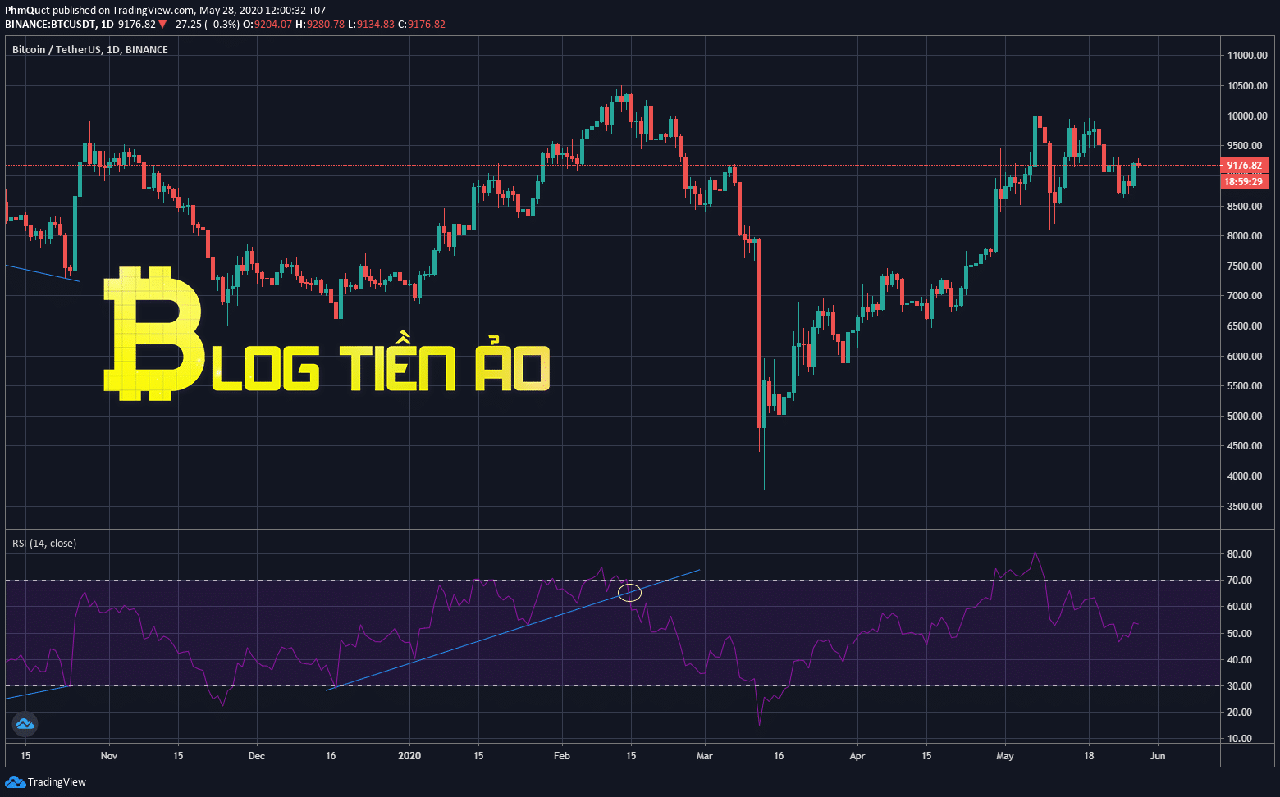Click the red down-arrow beside 9176.82 in header
The height and width of the screenshot is (797, 1280).
click(x=163, y=23)
